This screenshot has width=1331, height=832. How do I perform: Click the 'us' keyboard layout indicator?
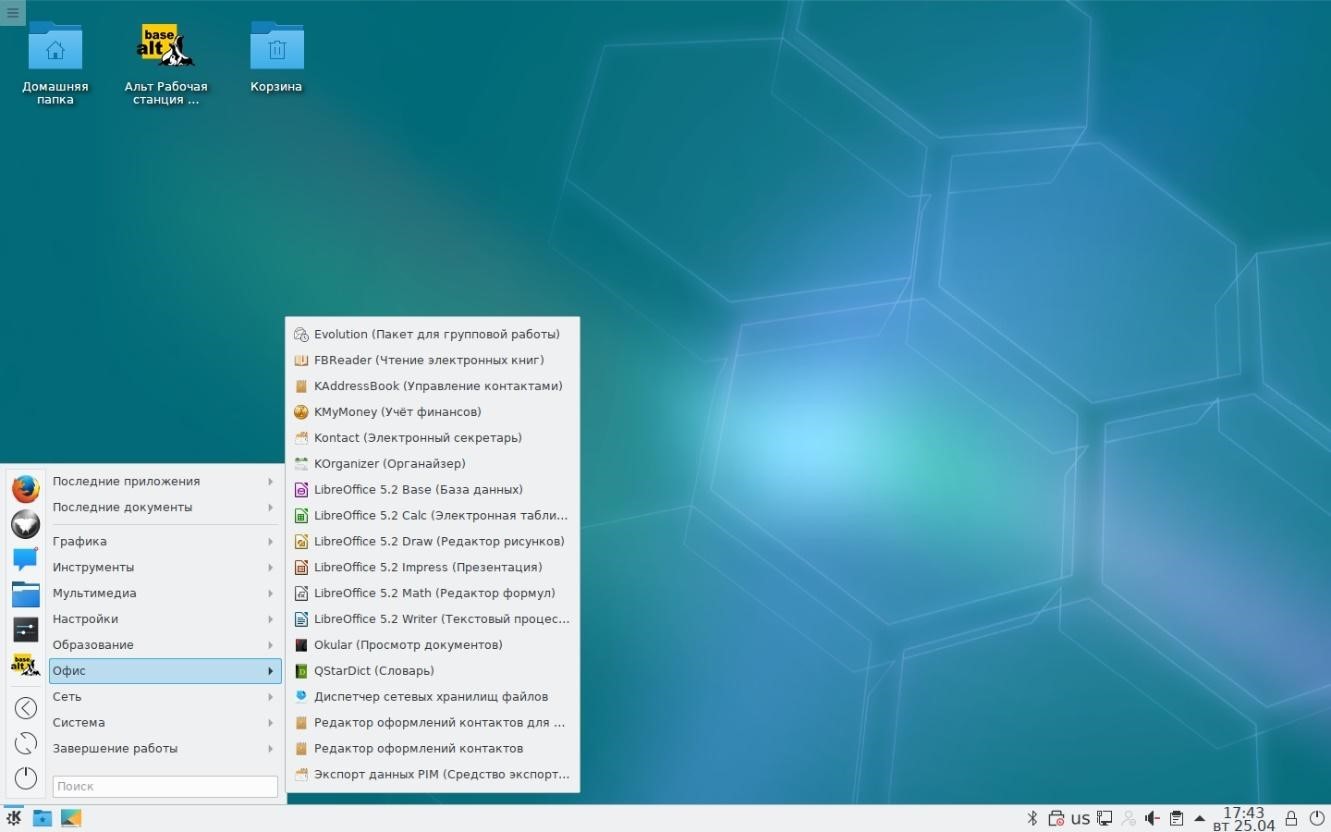pyautogui.click(x=1080, y=818)
